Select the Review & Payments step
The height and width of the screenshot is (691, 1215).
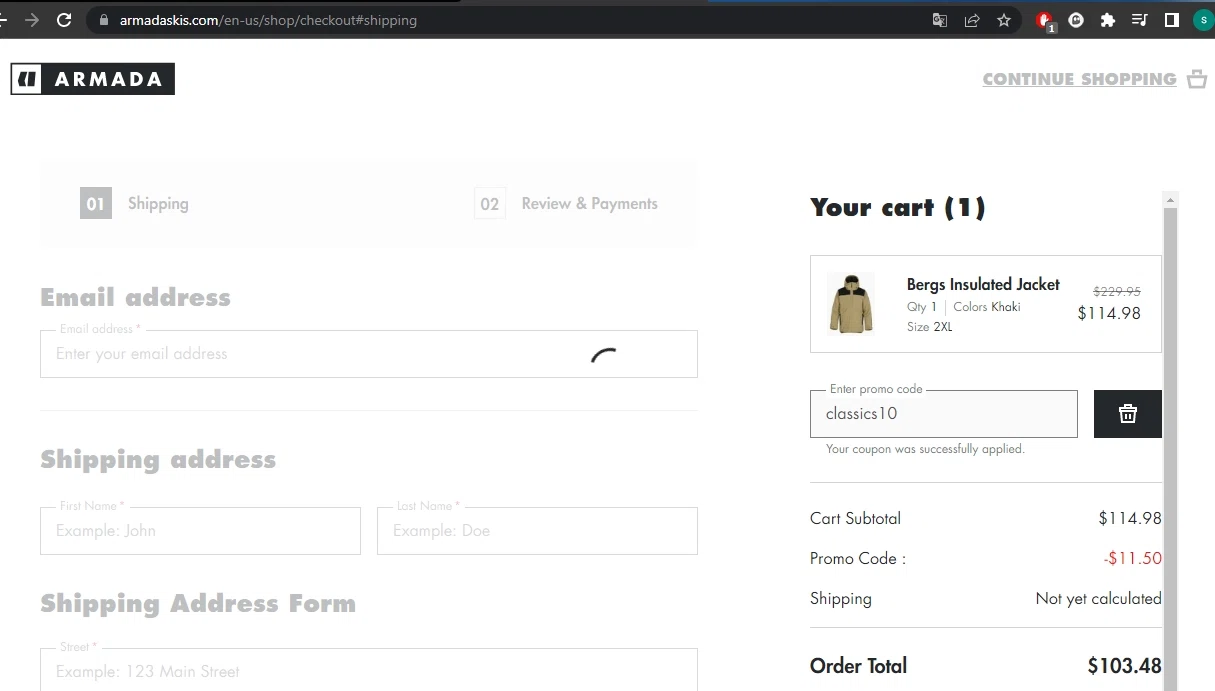coord(566,204)
